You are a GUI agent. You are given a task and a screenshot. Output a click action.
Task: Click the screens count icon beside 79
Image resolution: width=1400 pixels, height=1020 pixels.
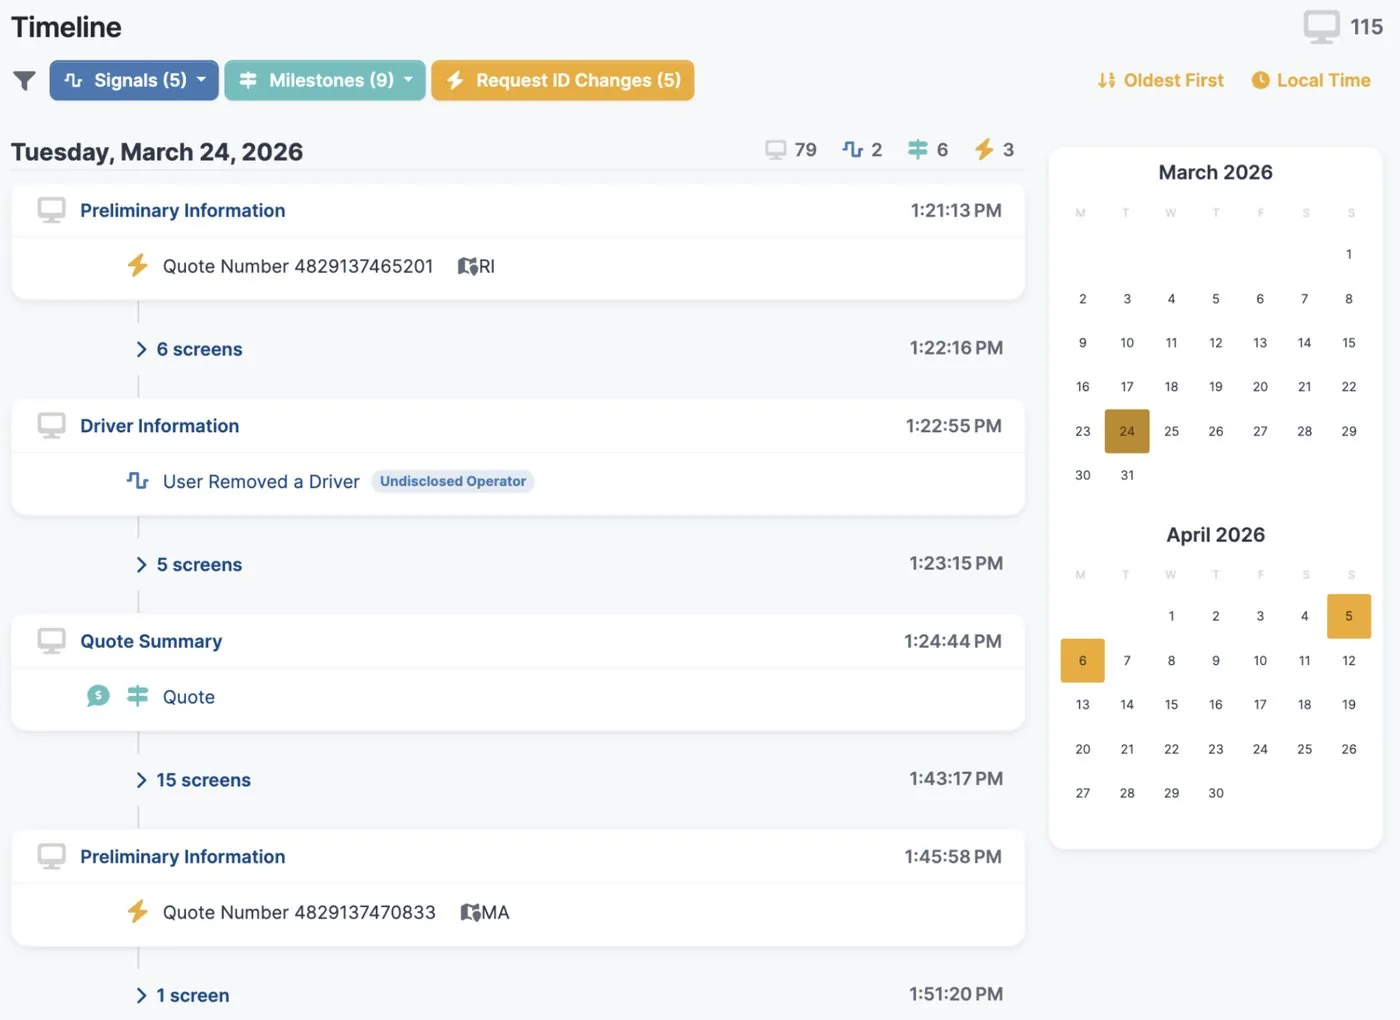[x=775, y=150]
